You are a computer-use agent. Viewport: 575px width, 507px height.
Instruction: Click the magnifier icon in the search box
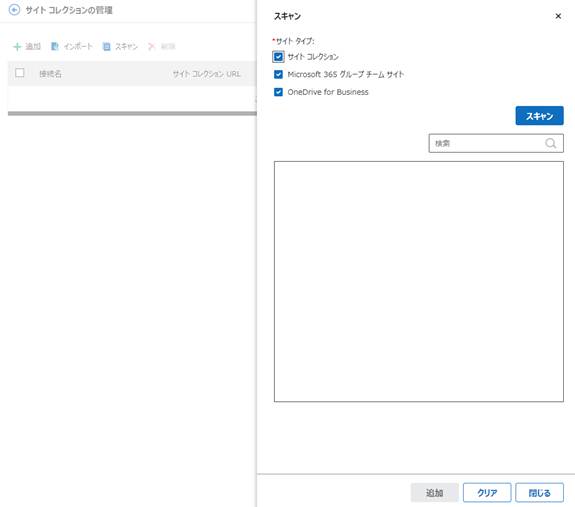click(550, 143)
